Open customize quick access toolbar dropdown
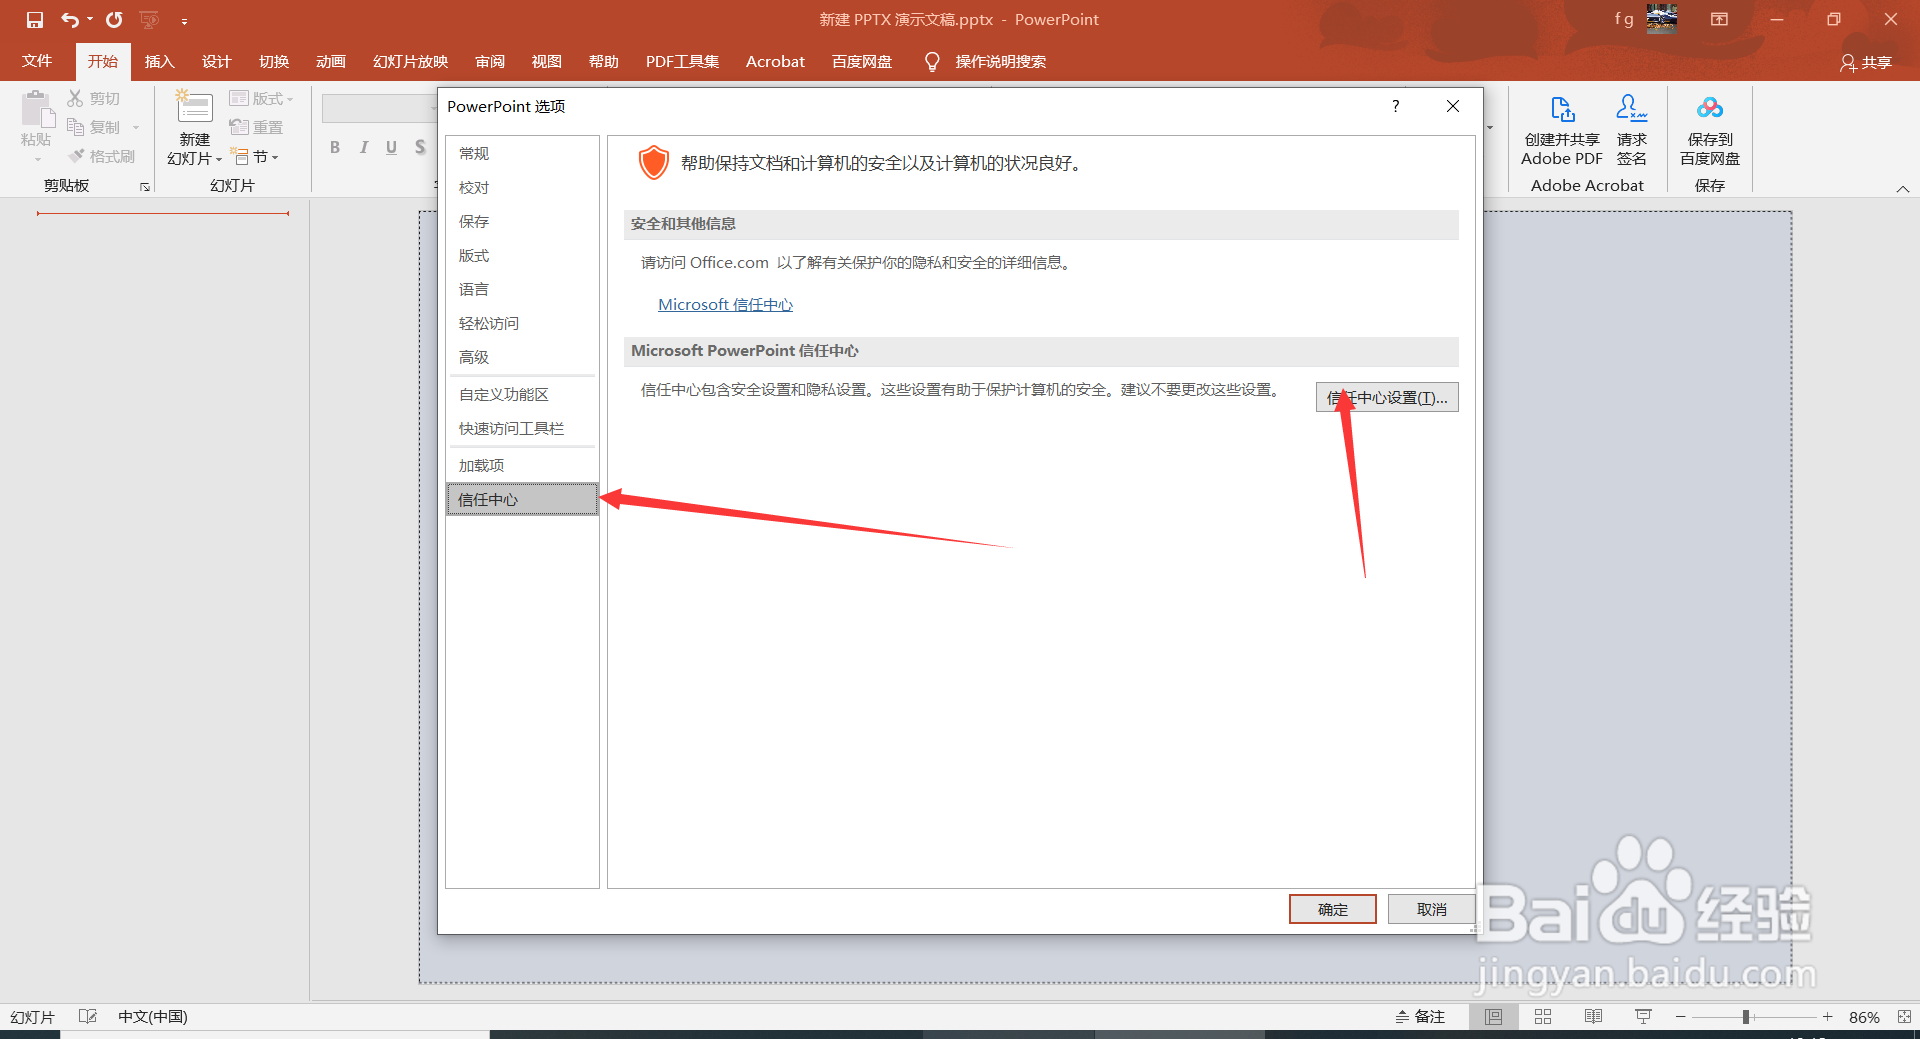This screenshot has width=1920, height=1039. point(184,21)
